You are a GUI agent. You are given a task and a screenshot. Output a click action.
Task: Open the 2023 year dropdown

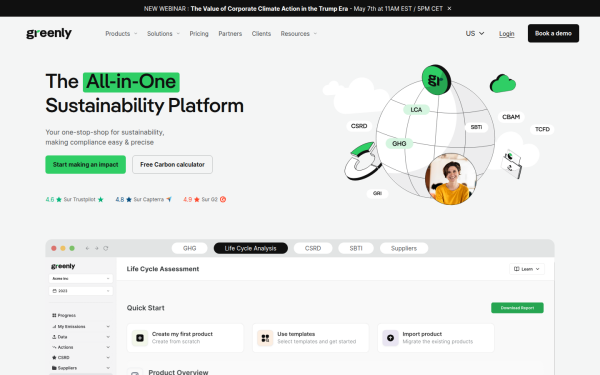click(81, 291)
